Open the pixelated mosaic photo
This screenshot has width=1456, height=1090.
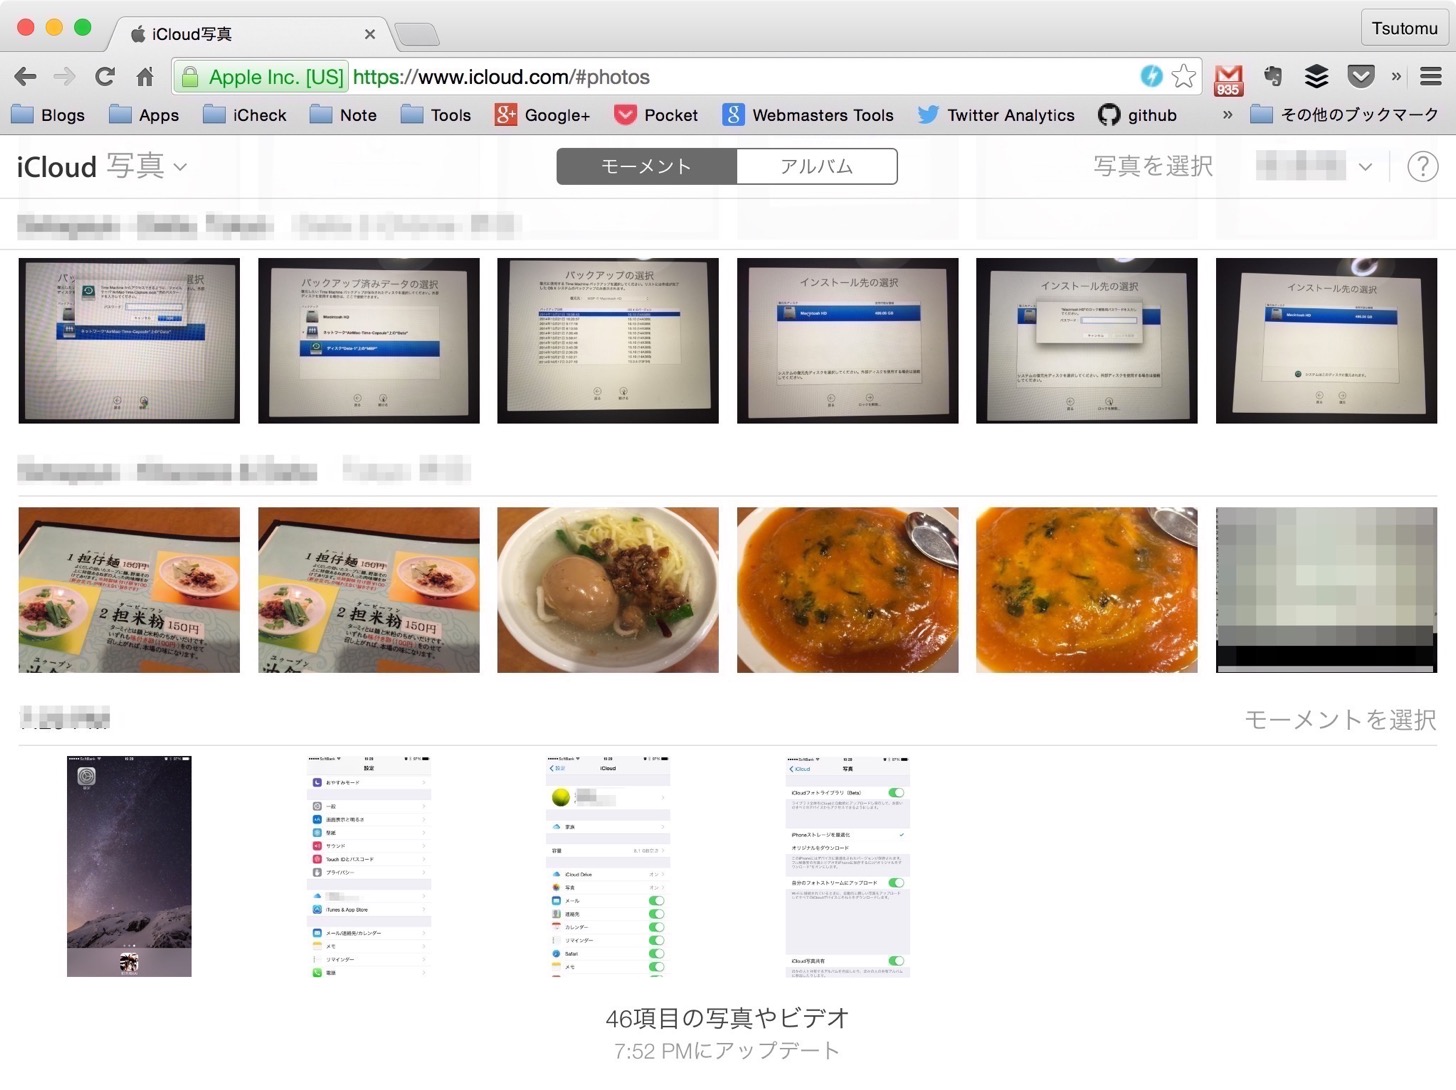click(1326, 590)
